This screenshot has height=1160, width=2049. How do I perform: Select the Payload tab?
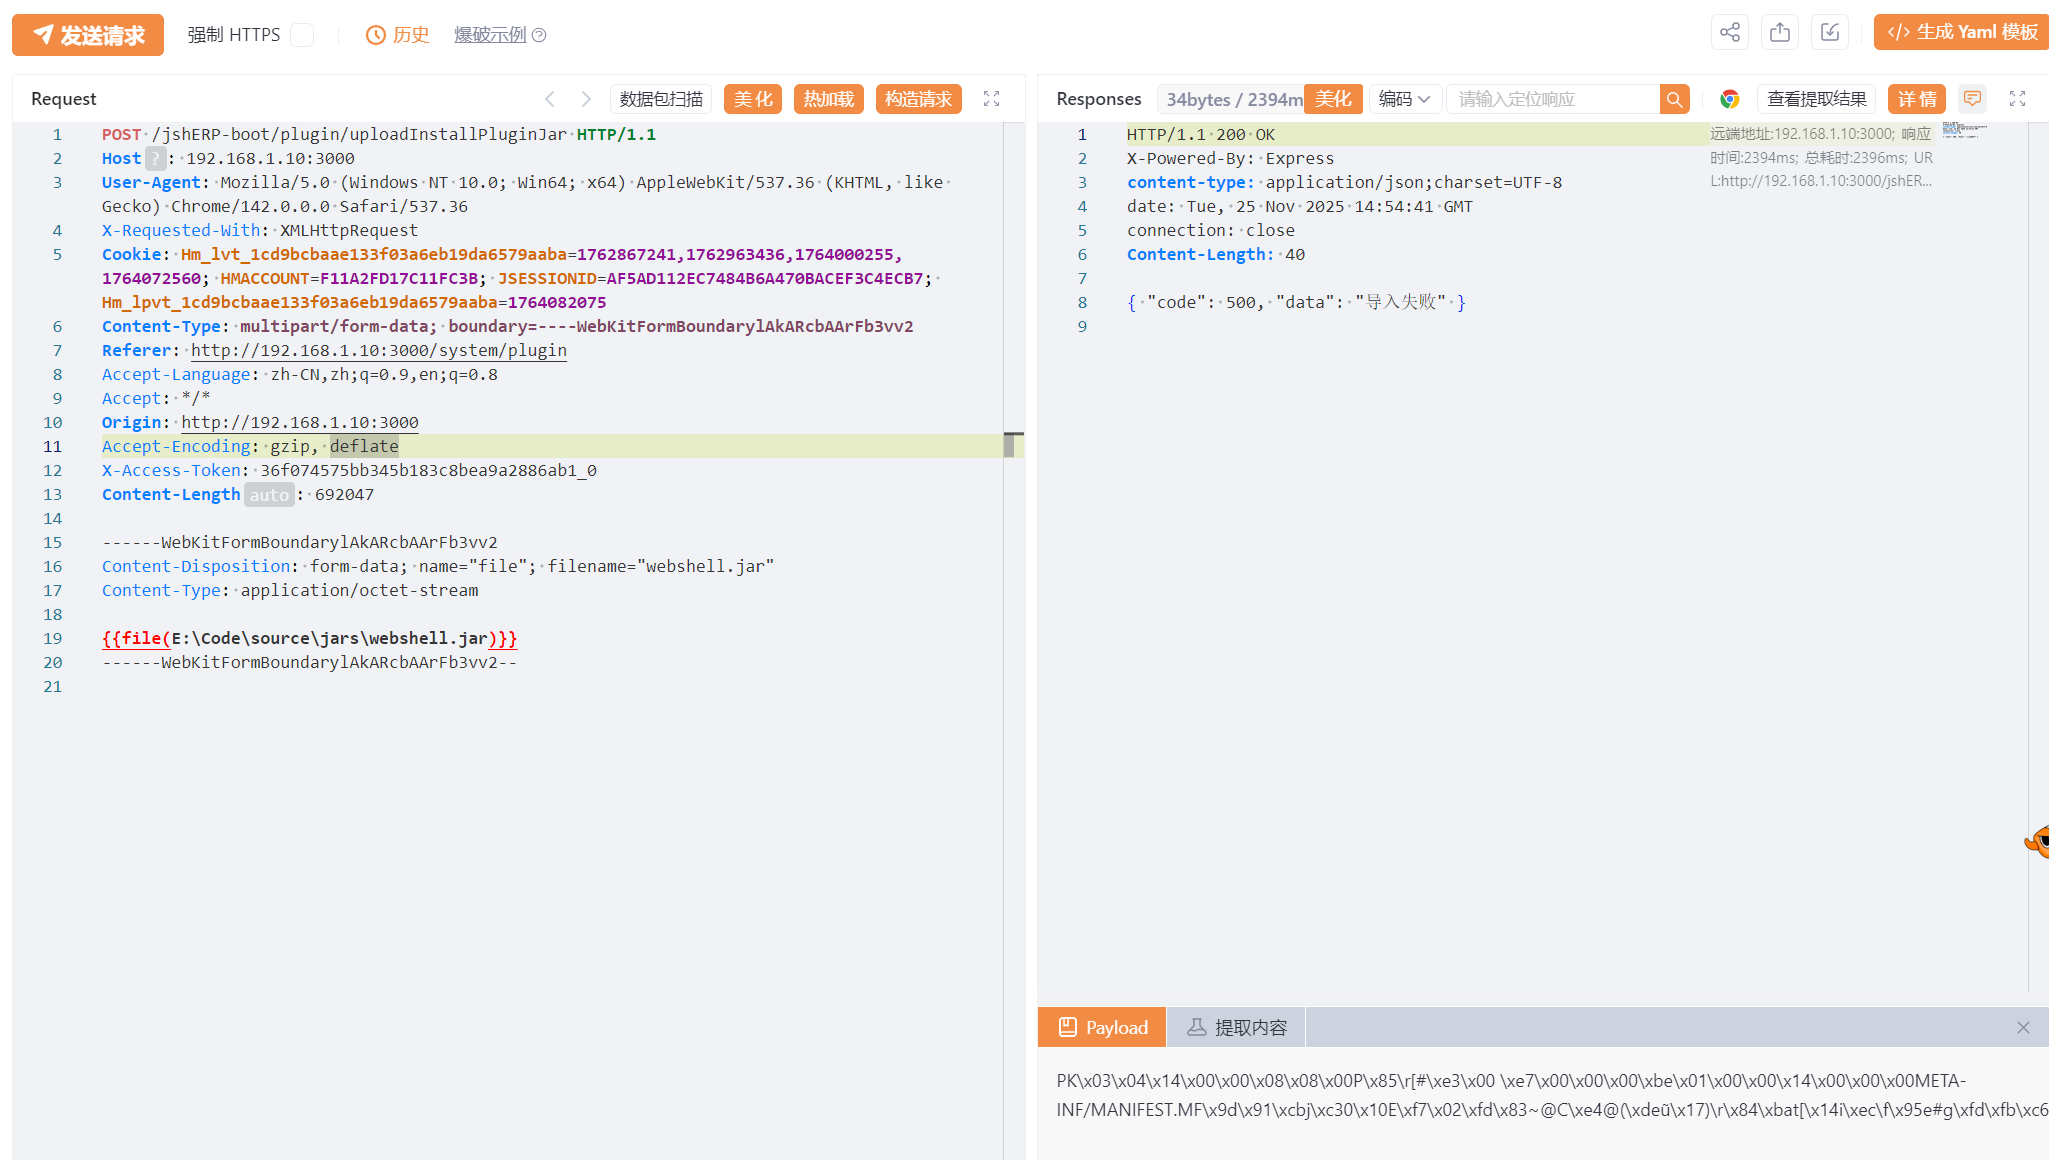1102,1027
